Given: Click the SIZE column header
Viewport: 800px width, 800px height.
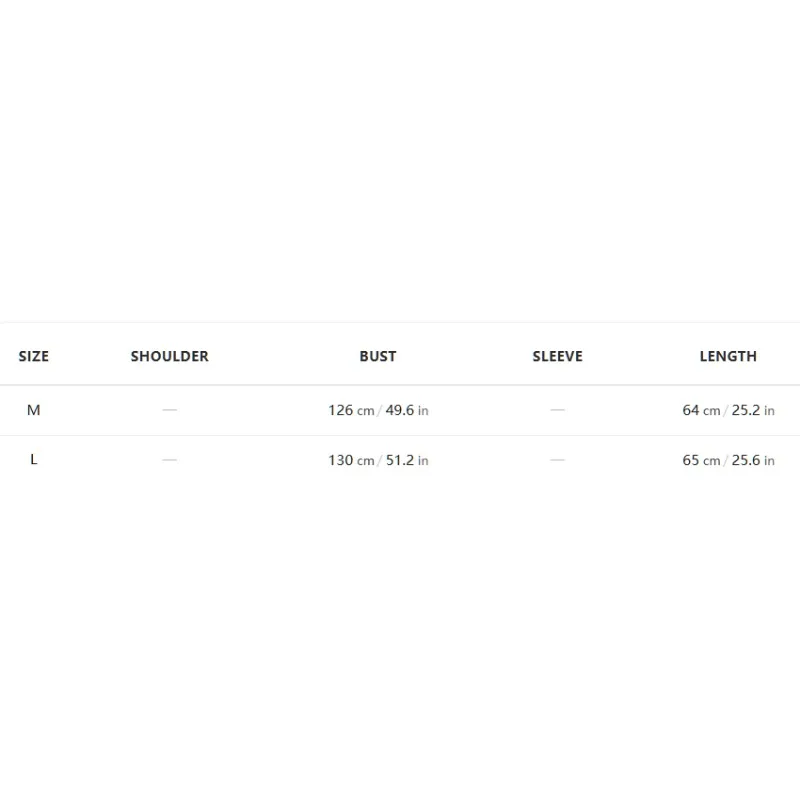Looking at the screenshot, I should [34, 356].
